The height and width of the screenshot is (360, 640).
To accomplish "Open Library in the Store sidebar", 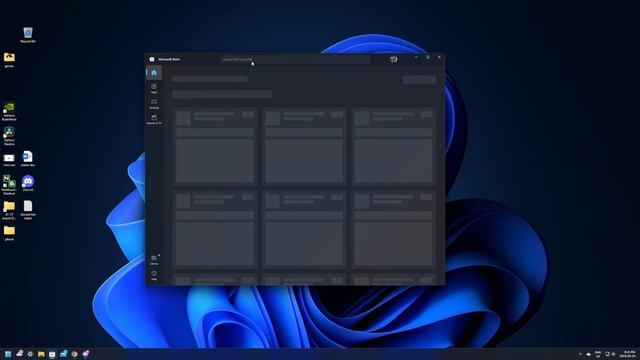I will pyautogui.click(x=154, y=260).
